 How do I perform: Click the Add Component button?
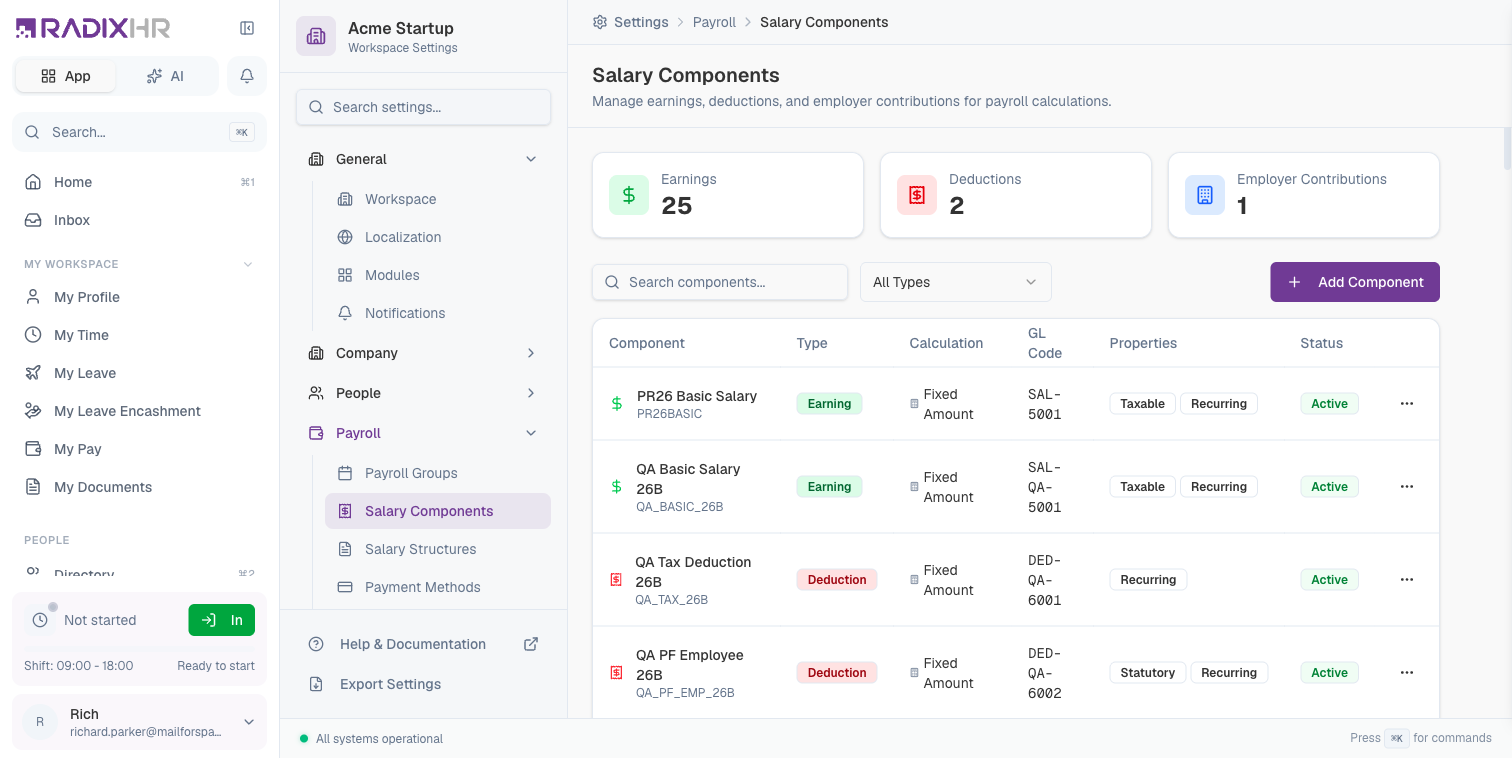click(x=1355, y=282)
